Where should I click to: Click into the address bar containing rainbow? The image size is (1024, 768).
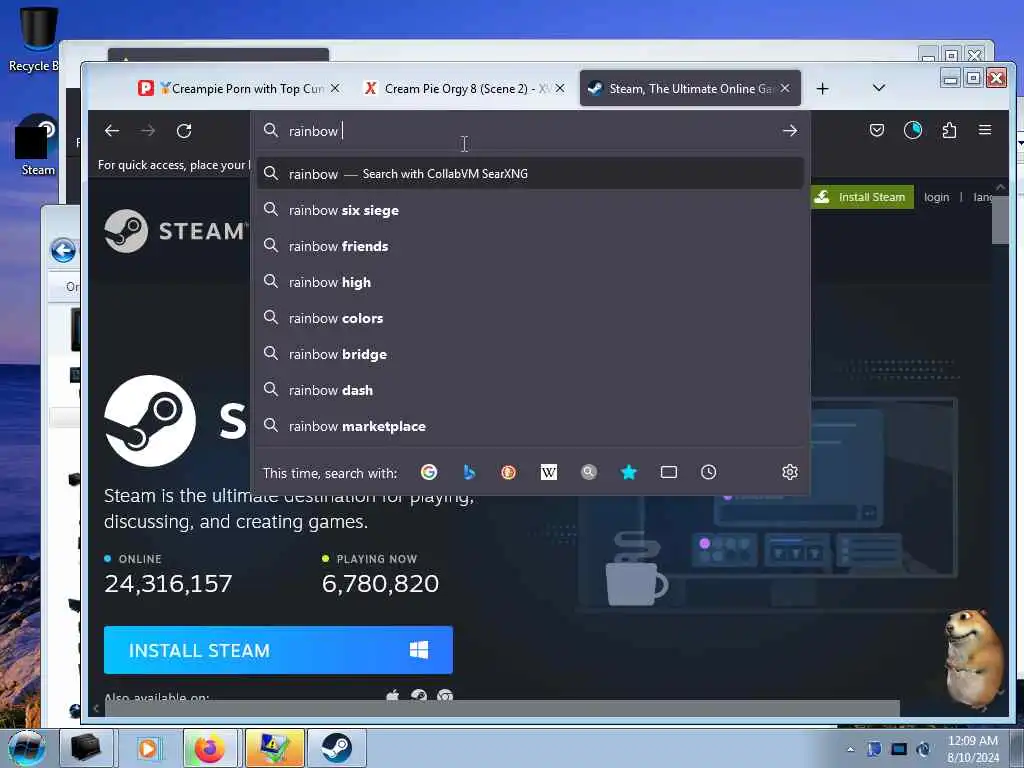[x=529, y=131]
